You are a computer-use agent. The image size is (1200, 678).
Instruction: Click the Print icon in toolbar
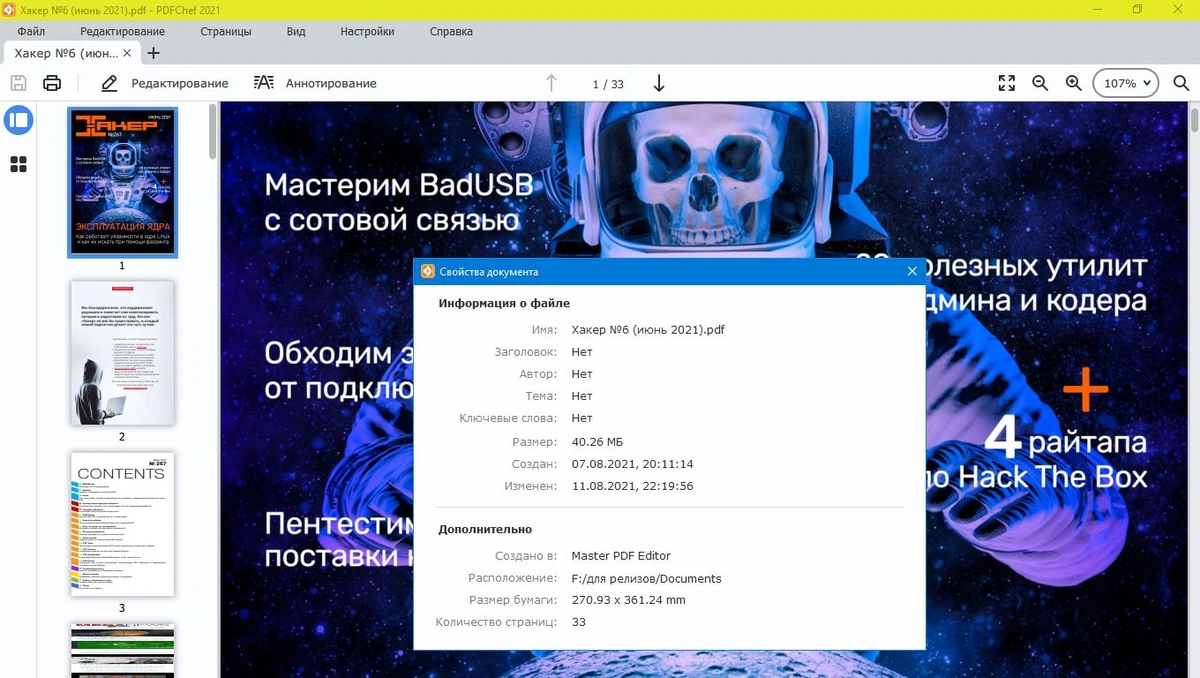[52, 83]
